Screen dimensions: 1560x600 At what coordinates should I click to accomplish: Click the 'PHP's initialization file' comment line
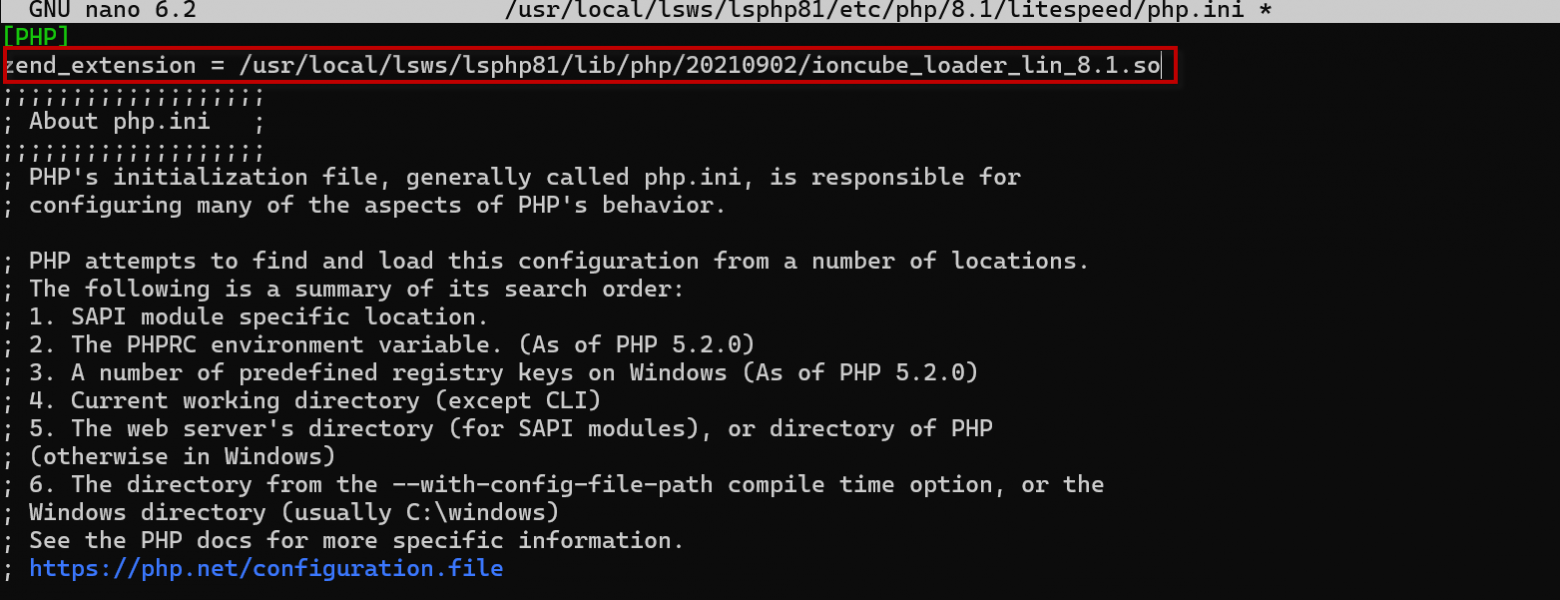(x=511, y=178)
